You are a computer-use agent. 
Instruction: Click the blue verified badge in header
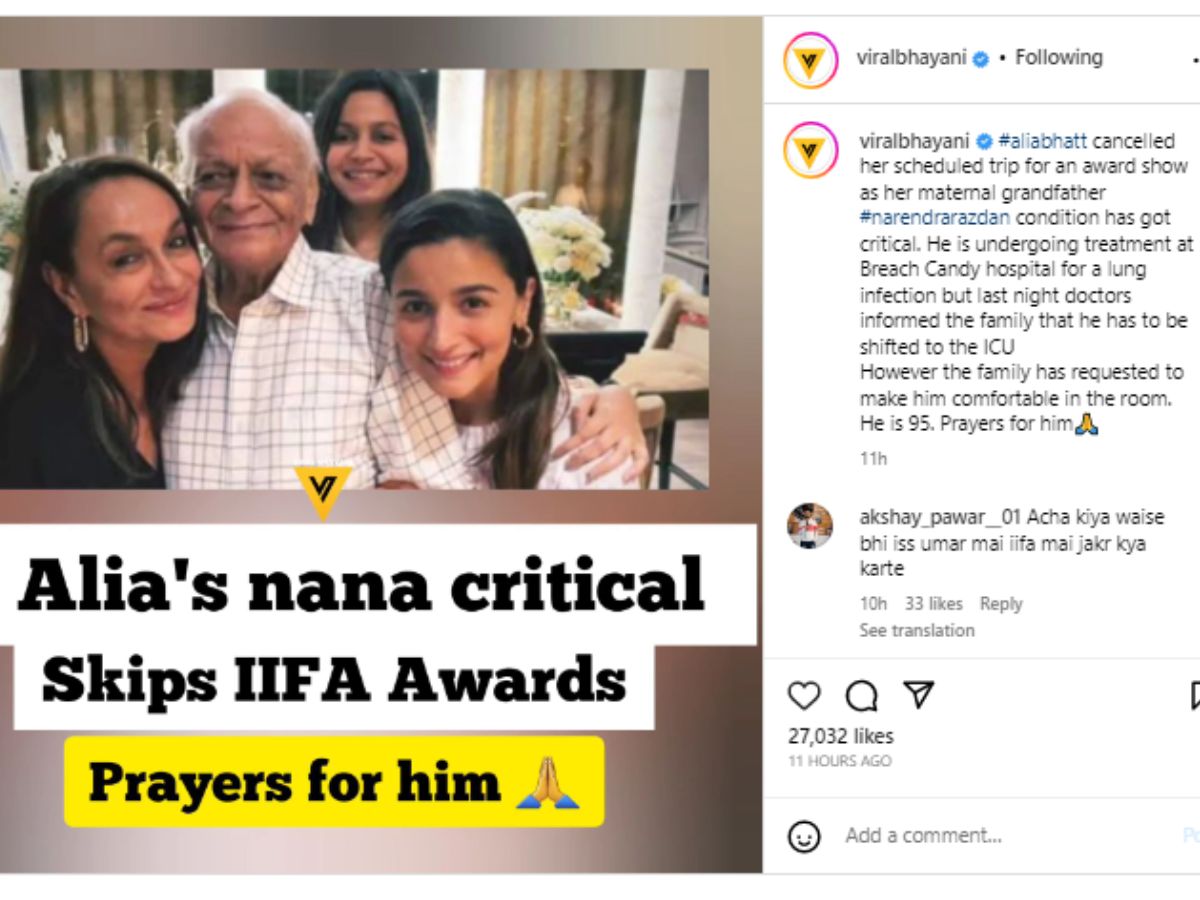(981, 59)
